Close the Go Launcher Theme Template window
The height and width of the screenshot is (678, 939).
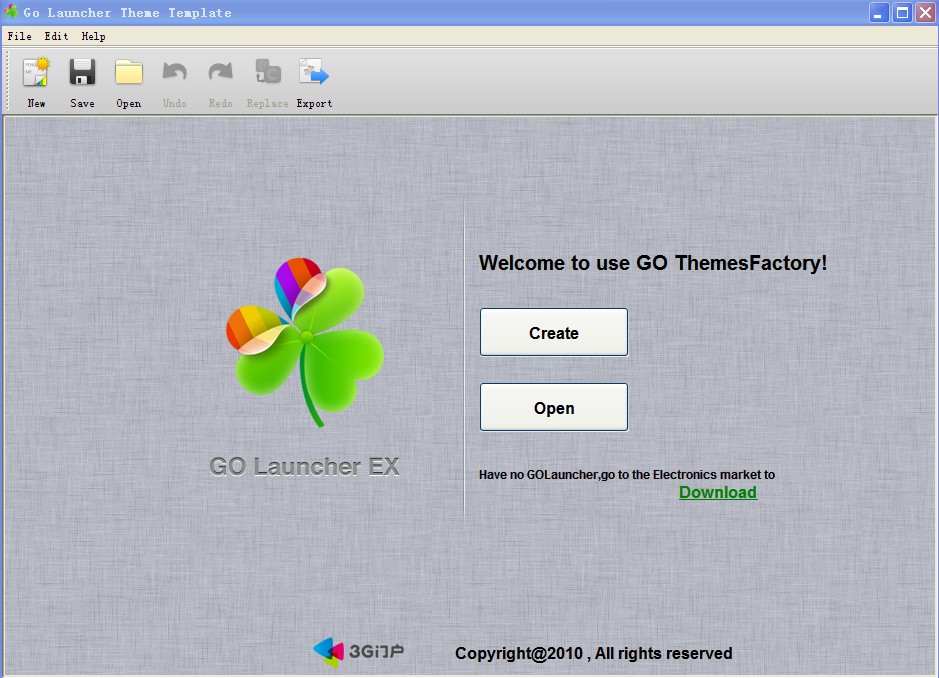[x=925, y=13]
